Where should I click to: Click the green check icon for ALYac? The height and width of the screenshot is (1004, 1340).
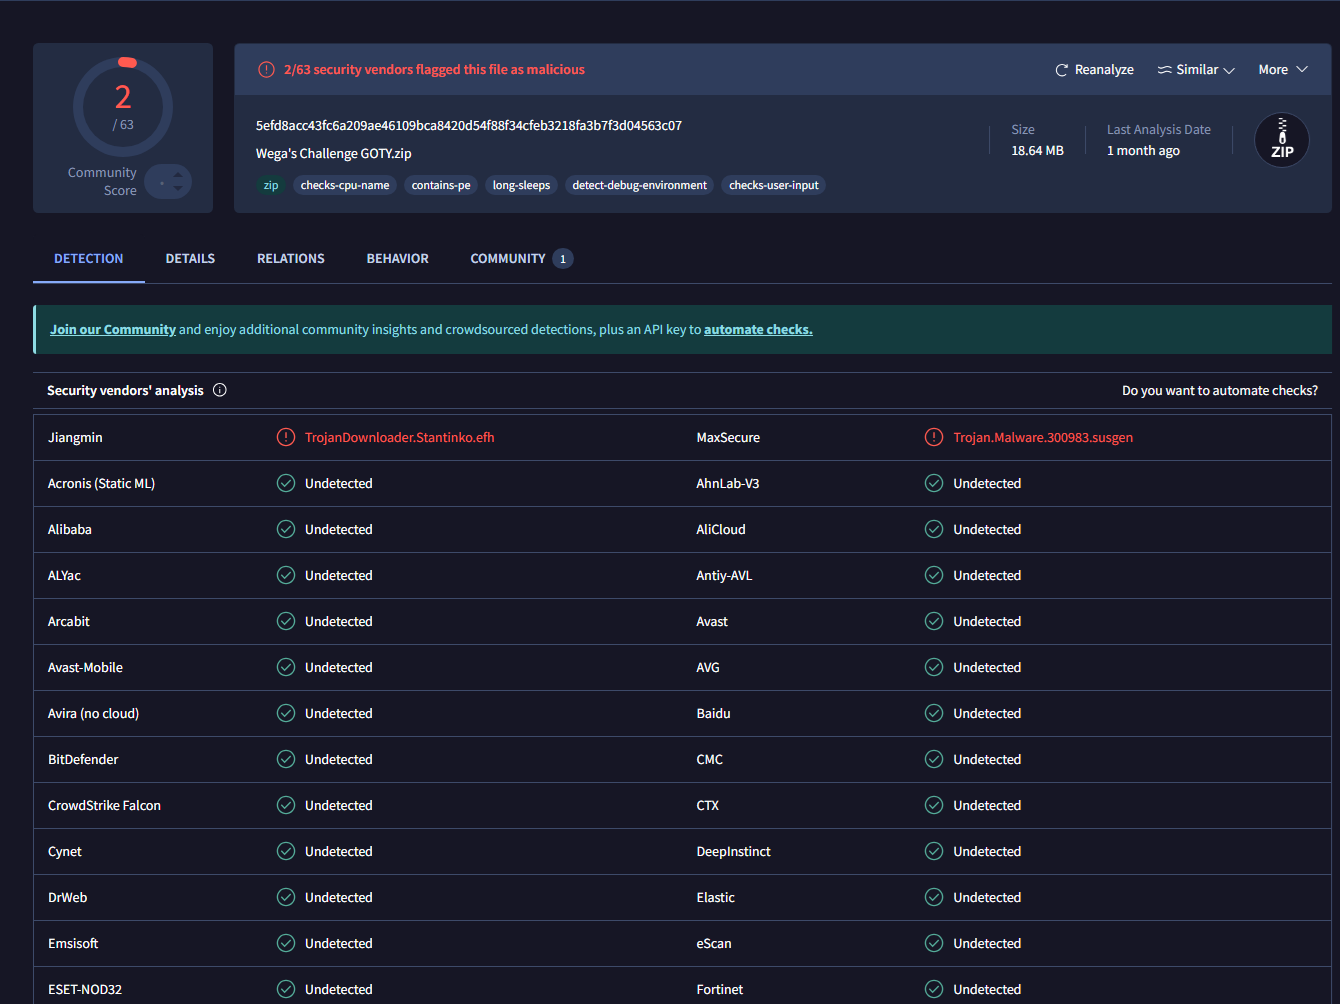click(x=286, y=575)
